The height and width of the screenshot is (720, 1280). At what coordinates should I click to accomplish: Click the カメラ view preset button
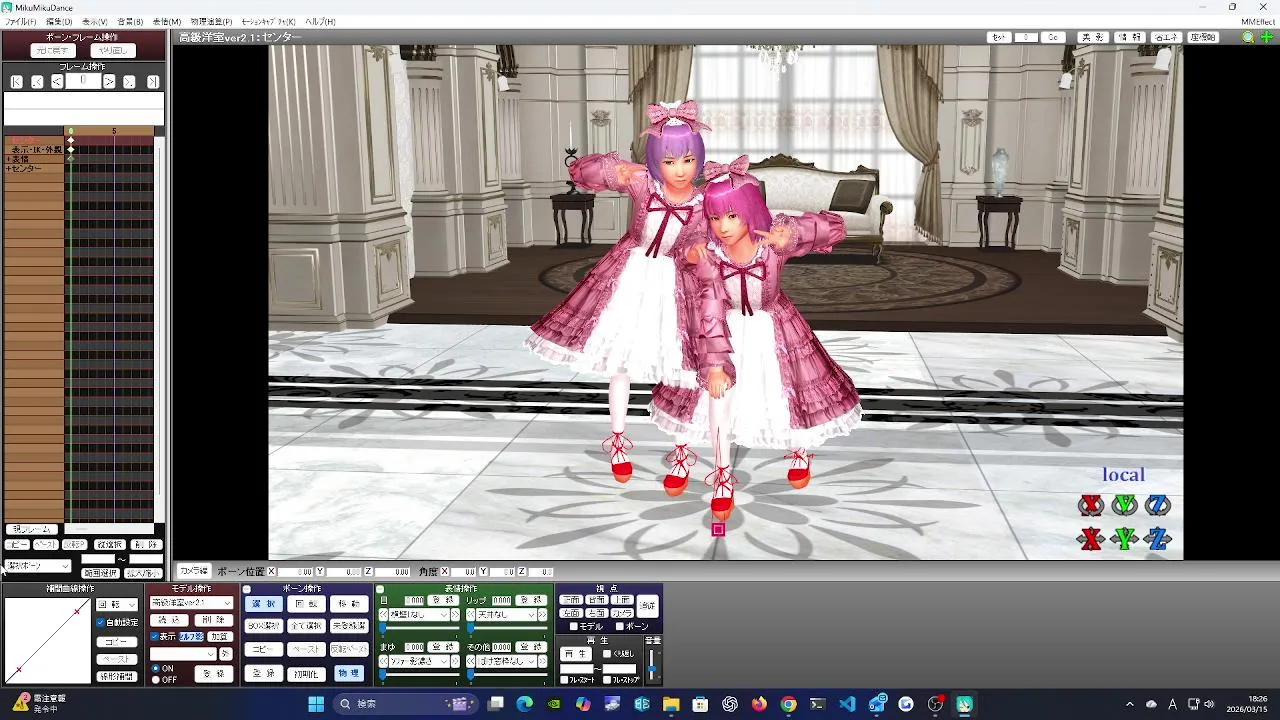(622, 613)
